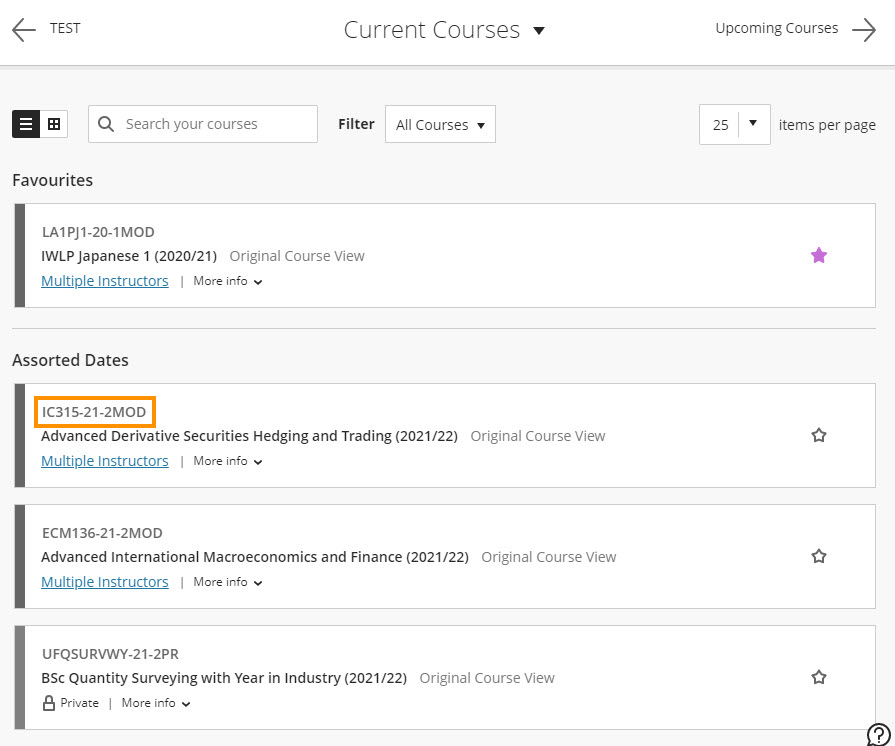Click the search magnifier icon
Screen dimensions: 895x746
107,124
